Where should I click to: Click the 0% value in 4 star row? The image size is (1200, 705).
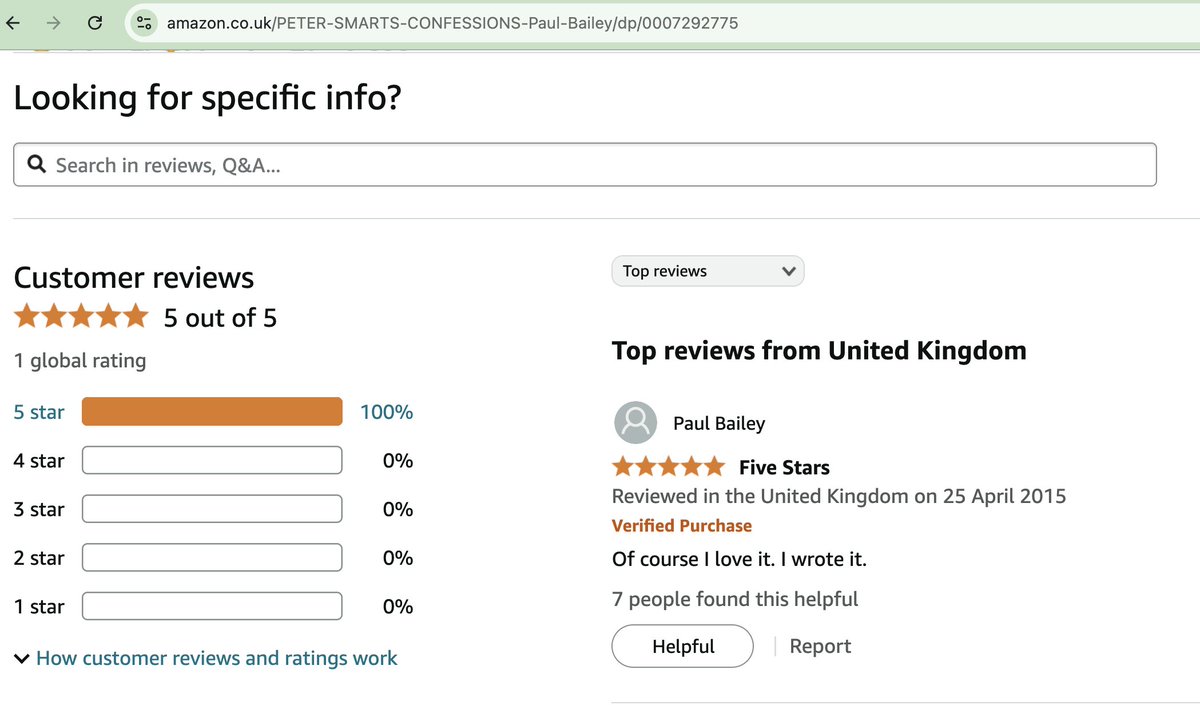coord(398,461)
